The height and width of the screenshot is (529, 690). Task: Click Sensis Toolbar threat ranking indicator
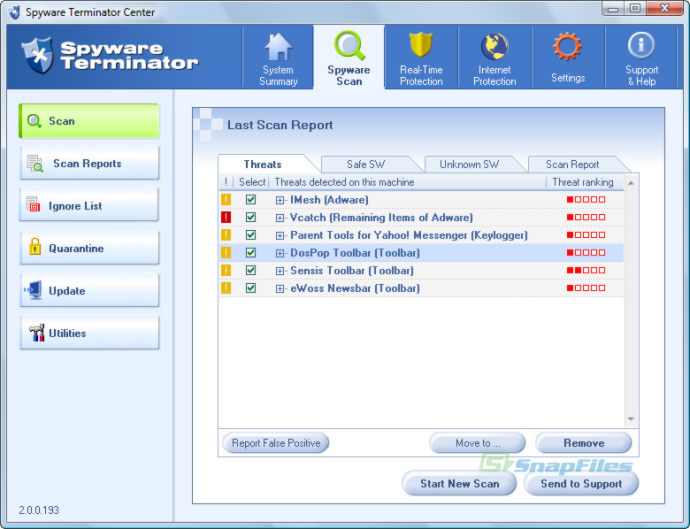tap(586, 270)
